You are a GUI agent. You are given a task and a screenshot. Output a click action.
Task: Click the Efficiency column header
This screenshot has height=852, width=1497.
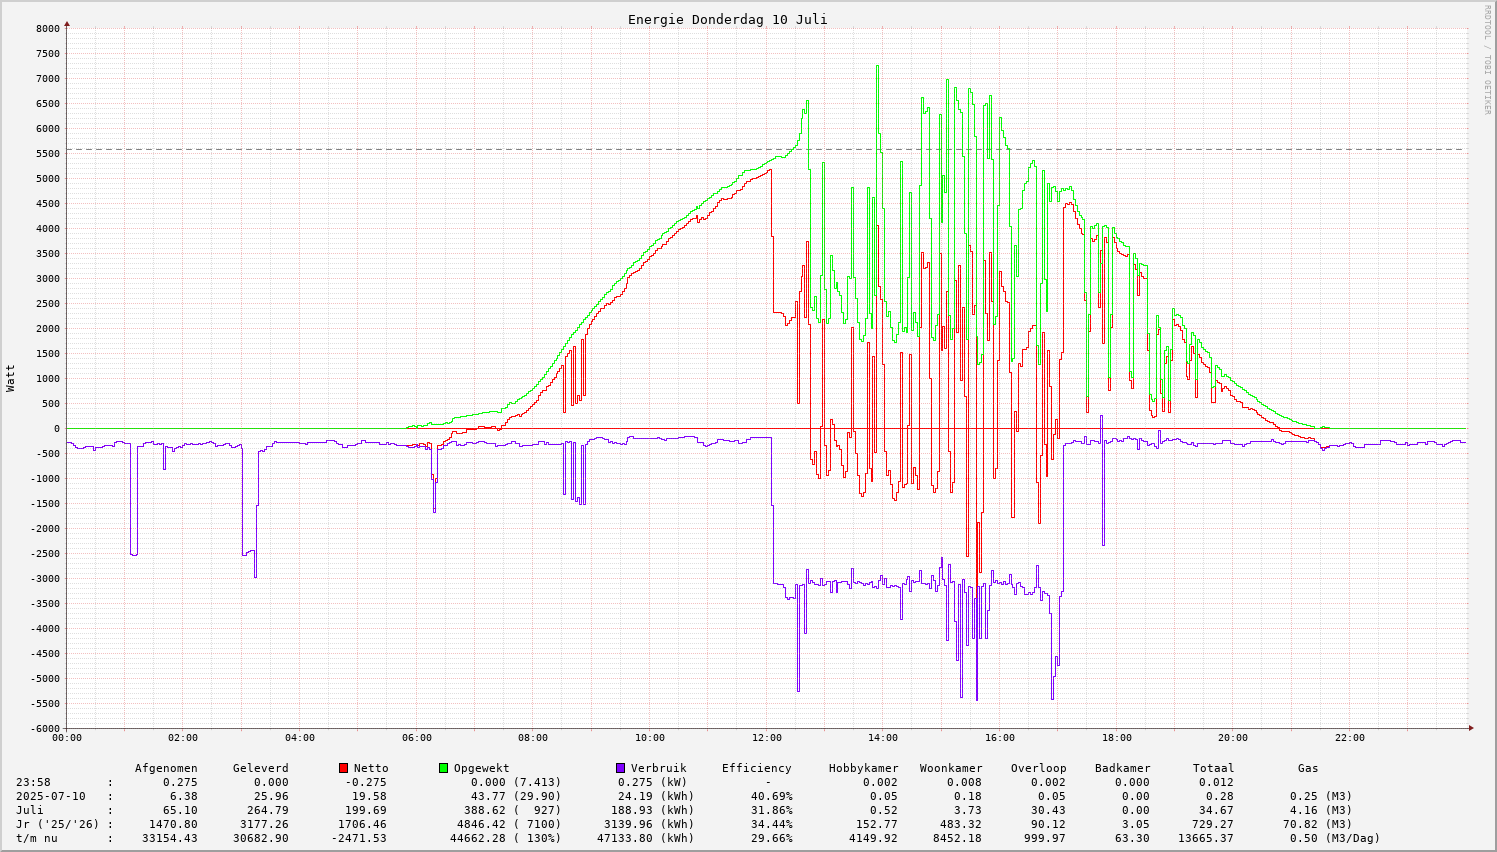(756, 768)
